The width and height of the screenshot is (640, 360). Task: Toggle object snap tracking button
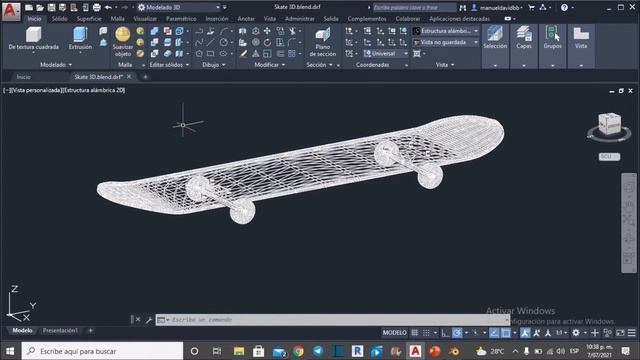(494, 333)
